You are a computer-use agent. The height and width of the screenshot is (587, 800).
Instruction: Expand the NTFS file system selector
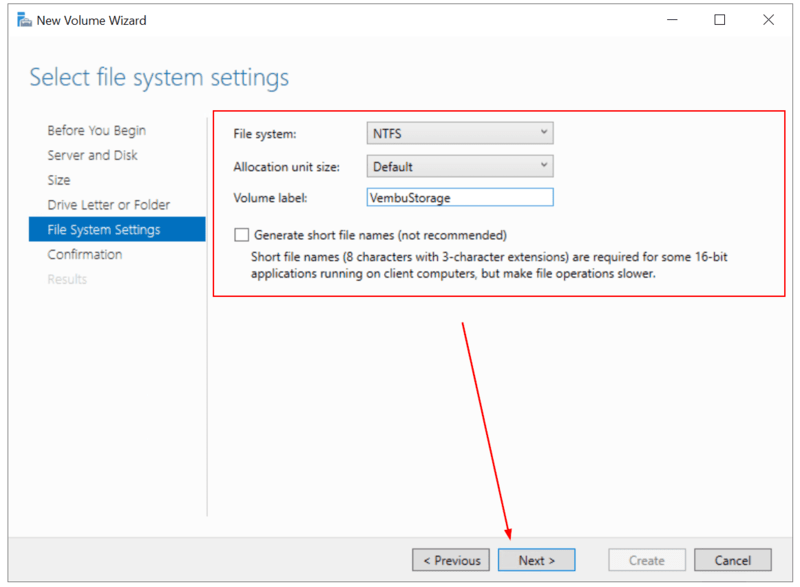543,132
